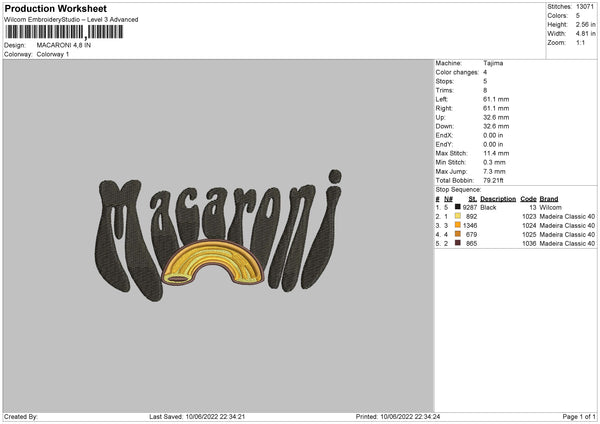Click the 'N#' column header
Image resolution: width=600 pixels, height=424 pixels.
pyautogui.click(x=448, y=199)
